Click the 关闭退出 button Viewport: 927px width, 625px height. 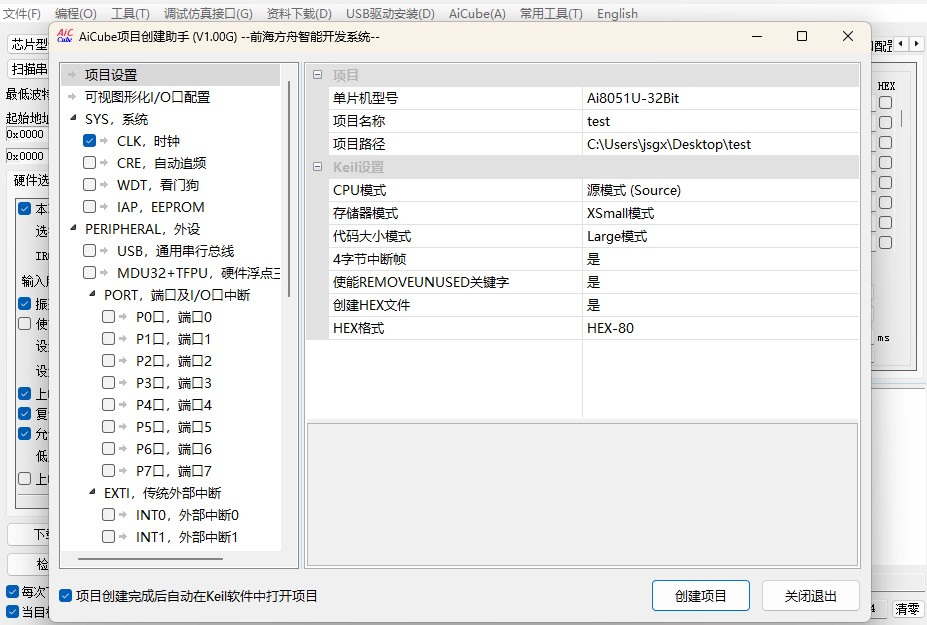(x=811, y=596)
